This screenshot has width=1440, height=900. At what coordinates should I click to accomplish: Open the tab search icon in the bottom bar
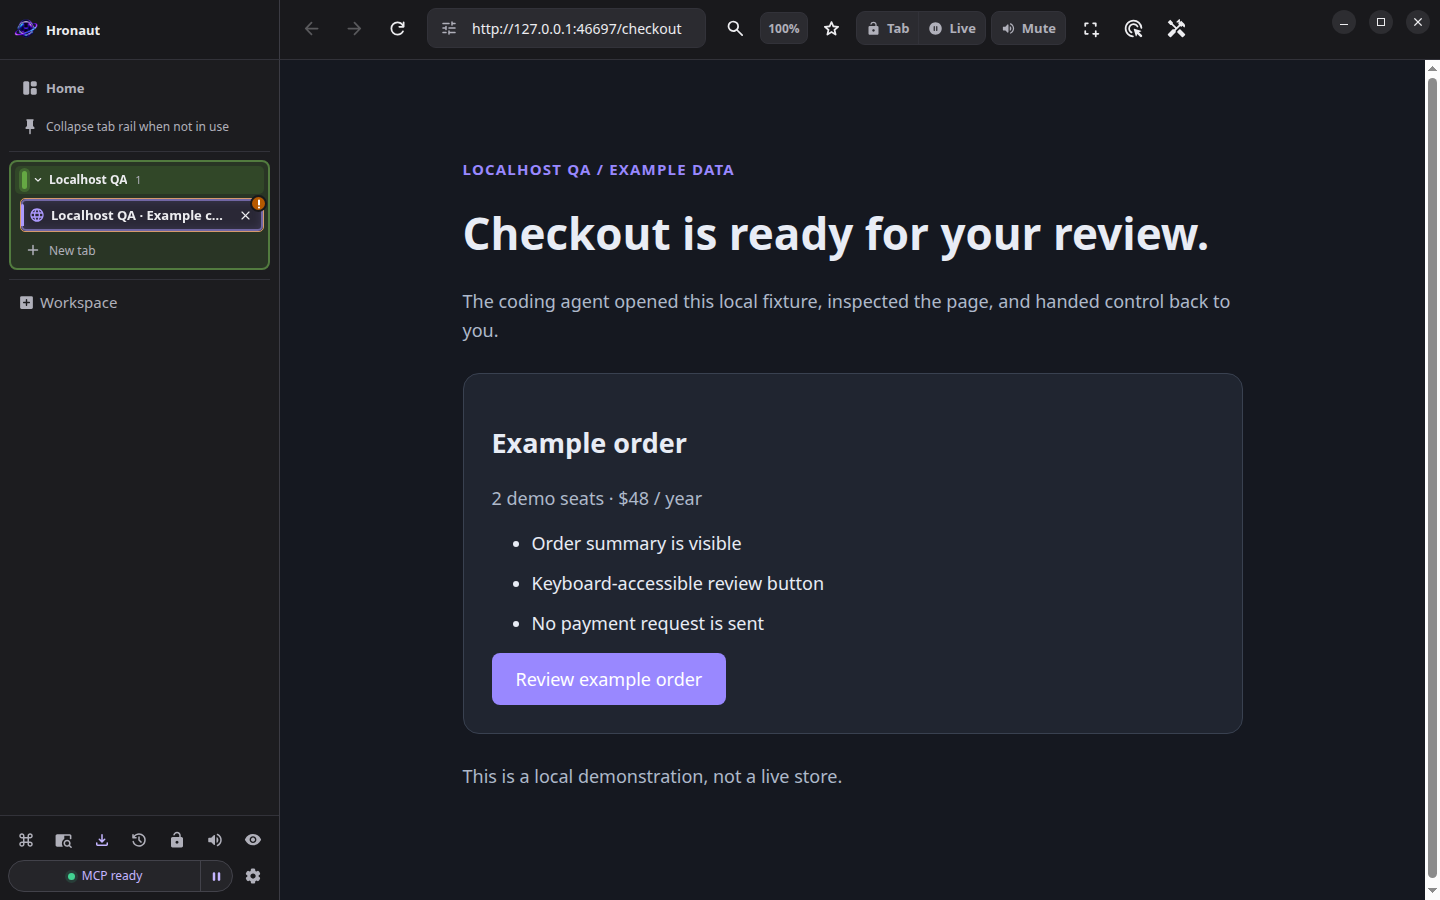[x=64, y=840]
